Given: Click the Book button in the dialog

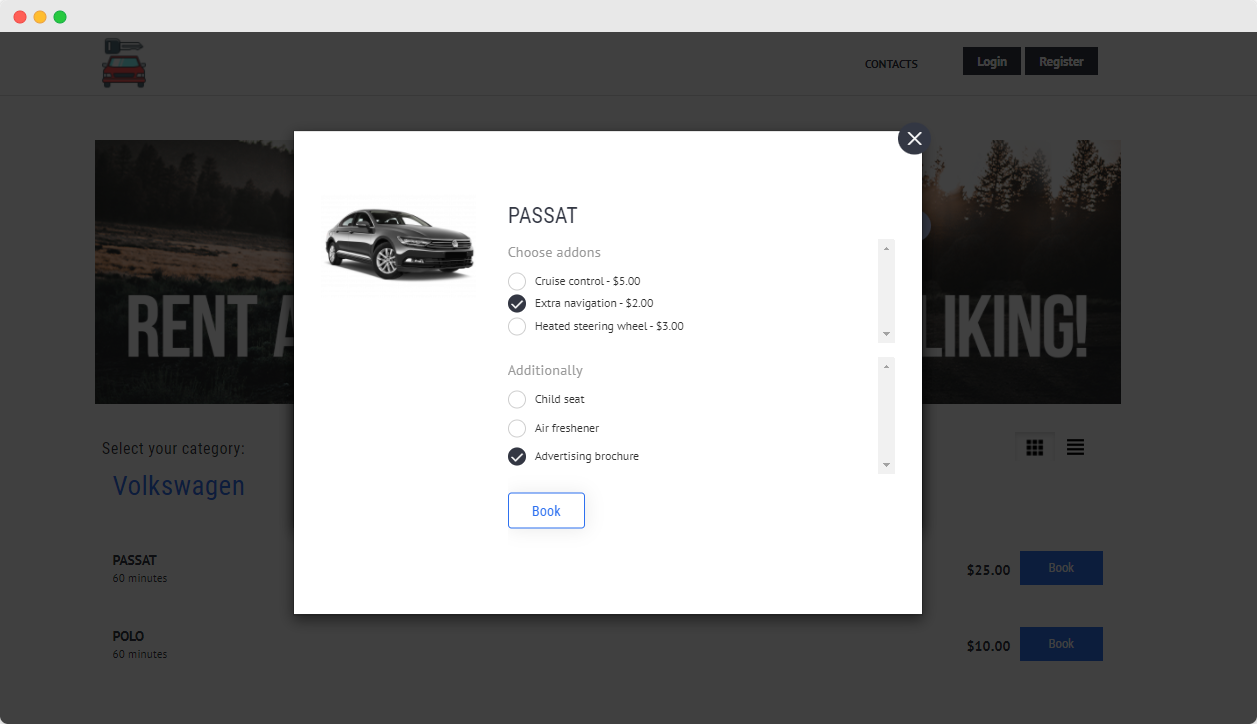Looking at the screenshot, I should [546, 510].
